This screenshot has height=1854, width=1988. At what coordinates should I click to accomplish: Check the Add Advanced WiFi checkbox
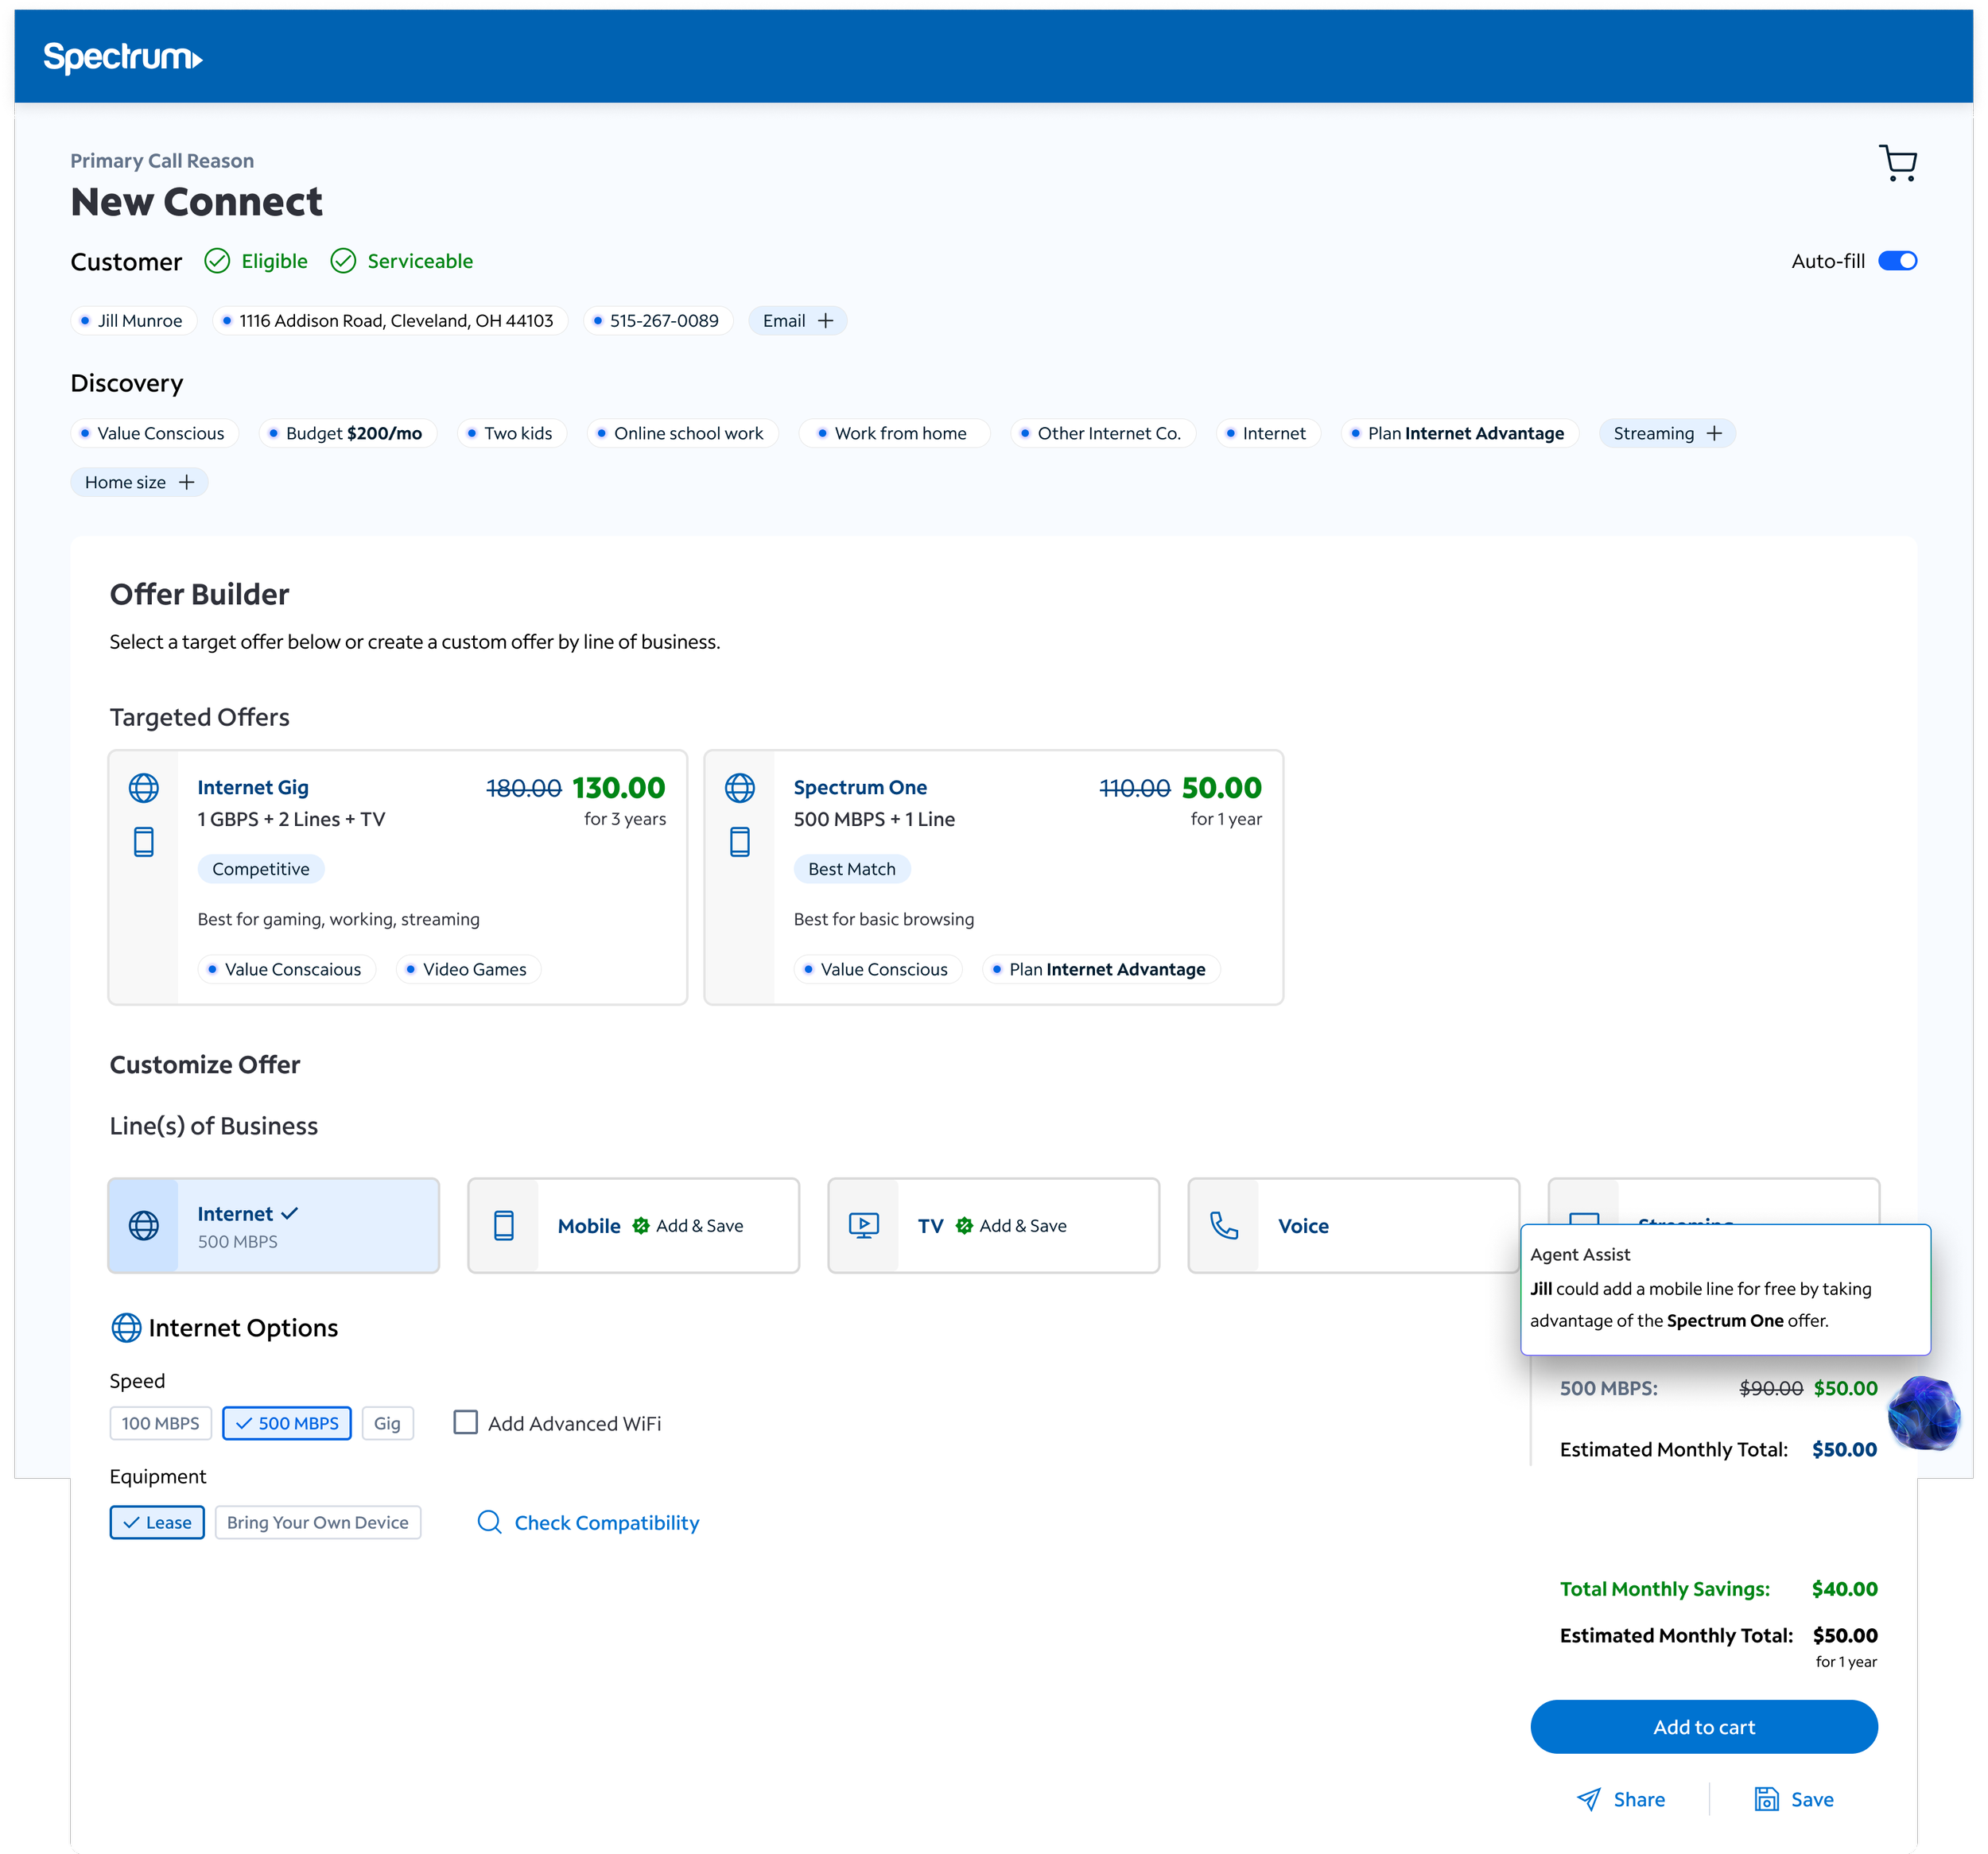click(x=465, y=1422)
